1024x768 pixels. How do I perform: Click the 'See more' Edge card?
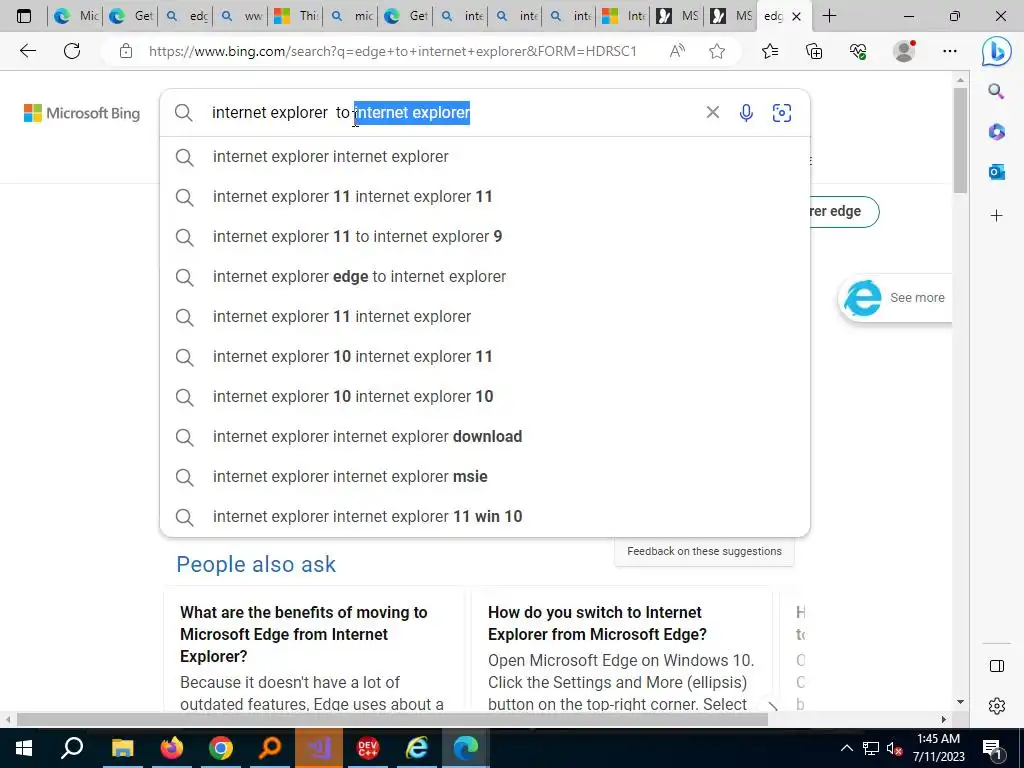[x=895, y=298]
